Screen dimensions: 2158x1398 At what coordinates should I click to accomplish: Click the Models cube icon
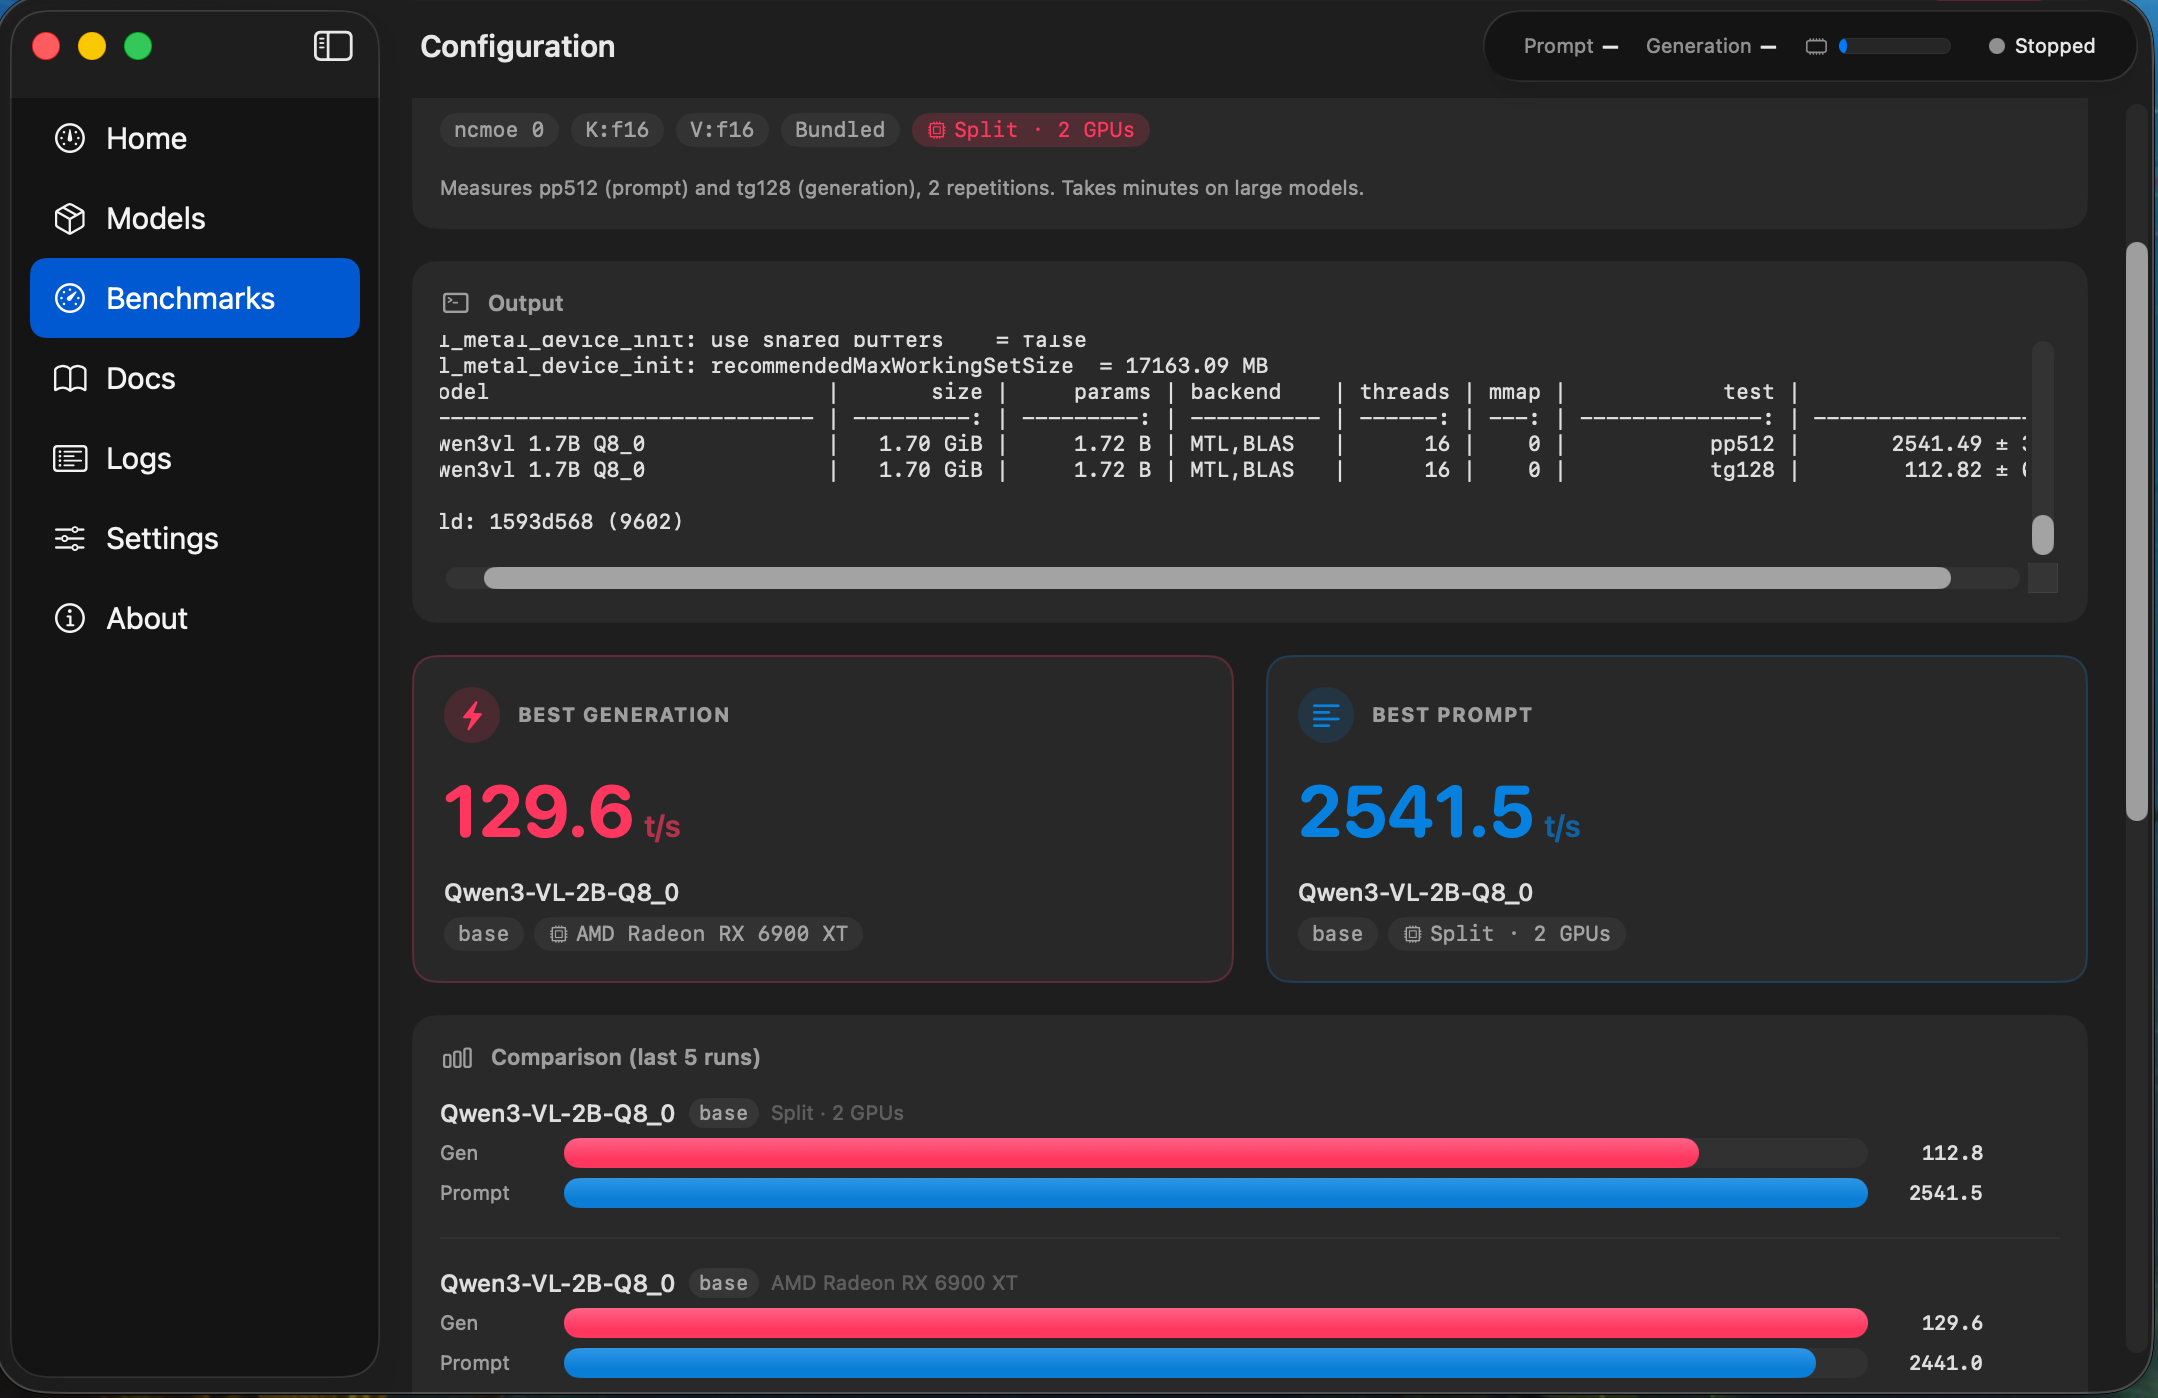point(70,218)
